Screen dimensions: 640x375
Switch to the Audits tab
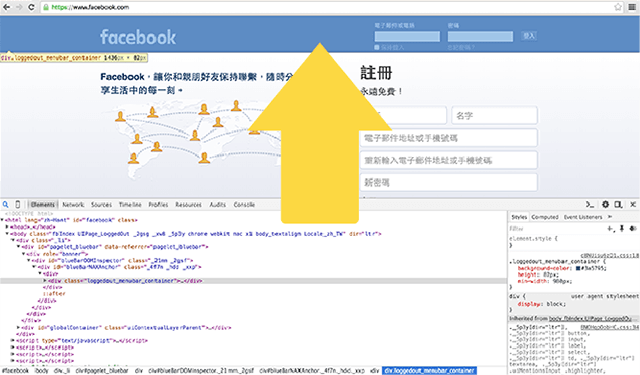click(218, 204)
